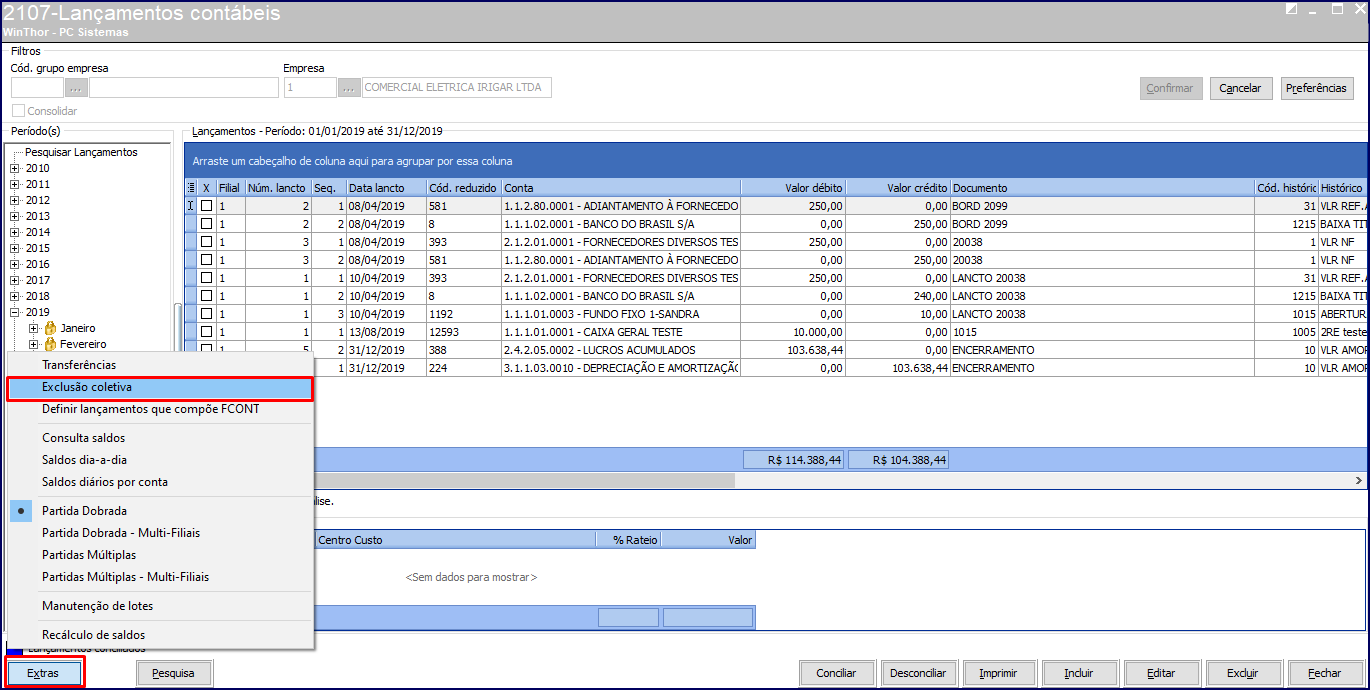
Task: Click the Cancelar filter button
Action: pos(1240,88)
